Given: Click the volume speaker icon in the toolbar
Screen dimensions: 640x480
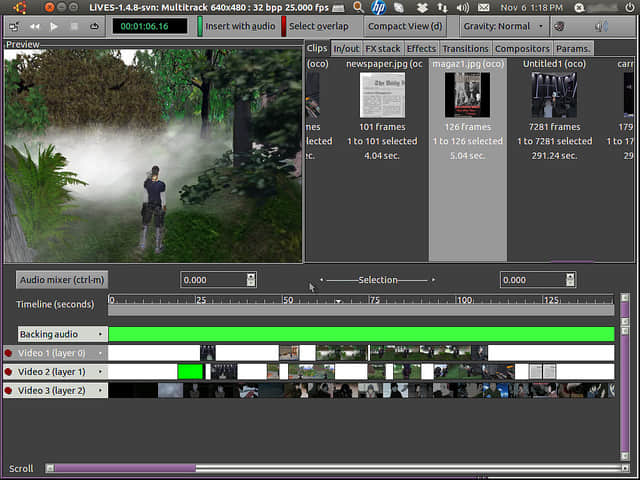Looking at the screenshot, I should (x=601, y=26).
